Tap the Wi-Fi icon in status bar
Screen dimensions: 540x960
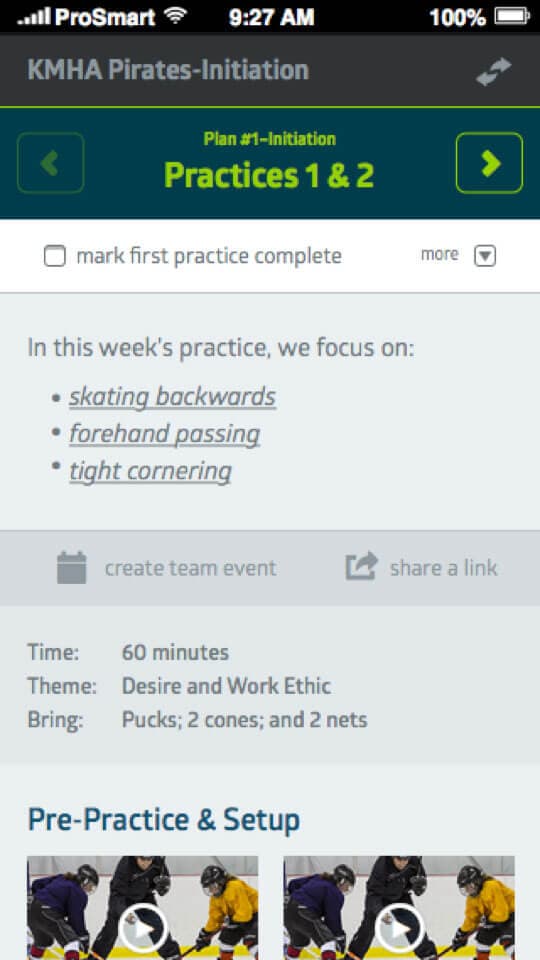point(176,17)
